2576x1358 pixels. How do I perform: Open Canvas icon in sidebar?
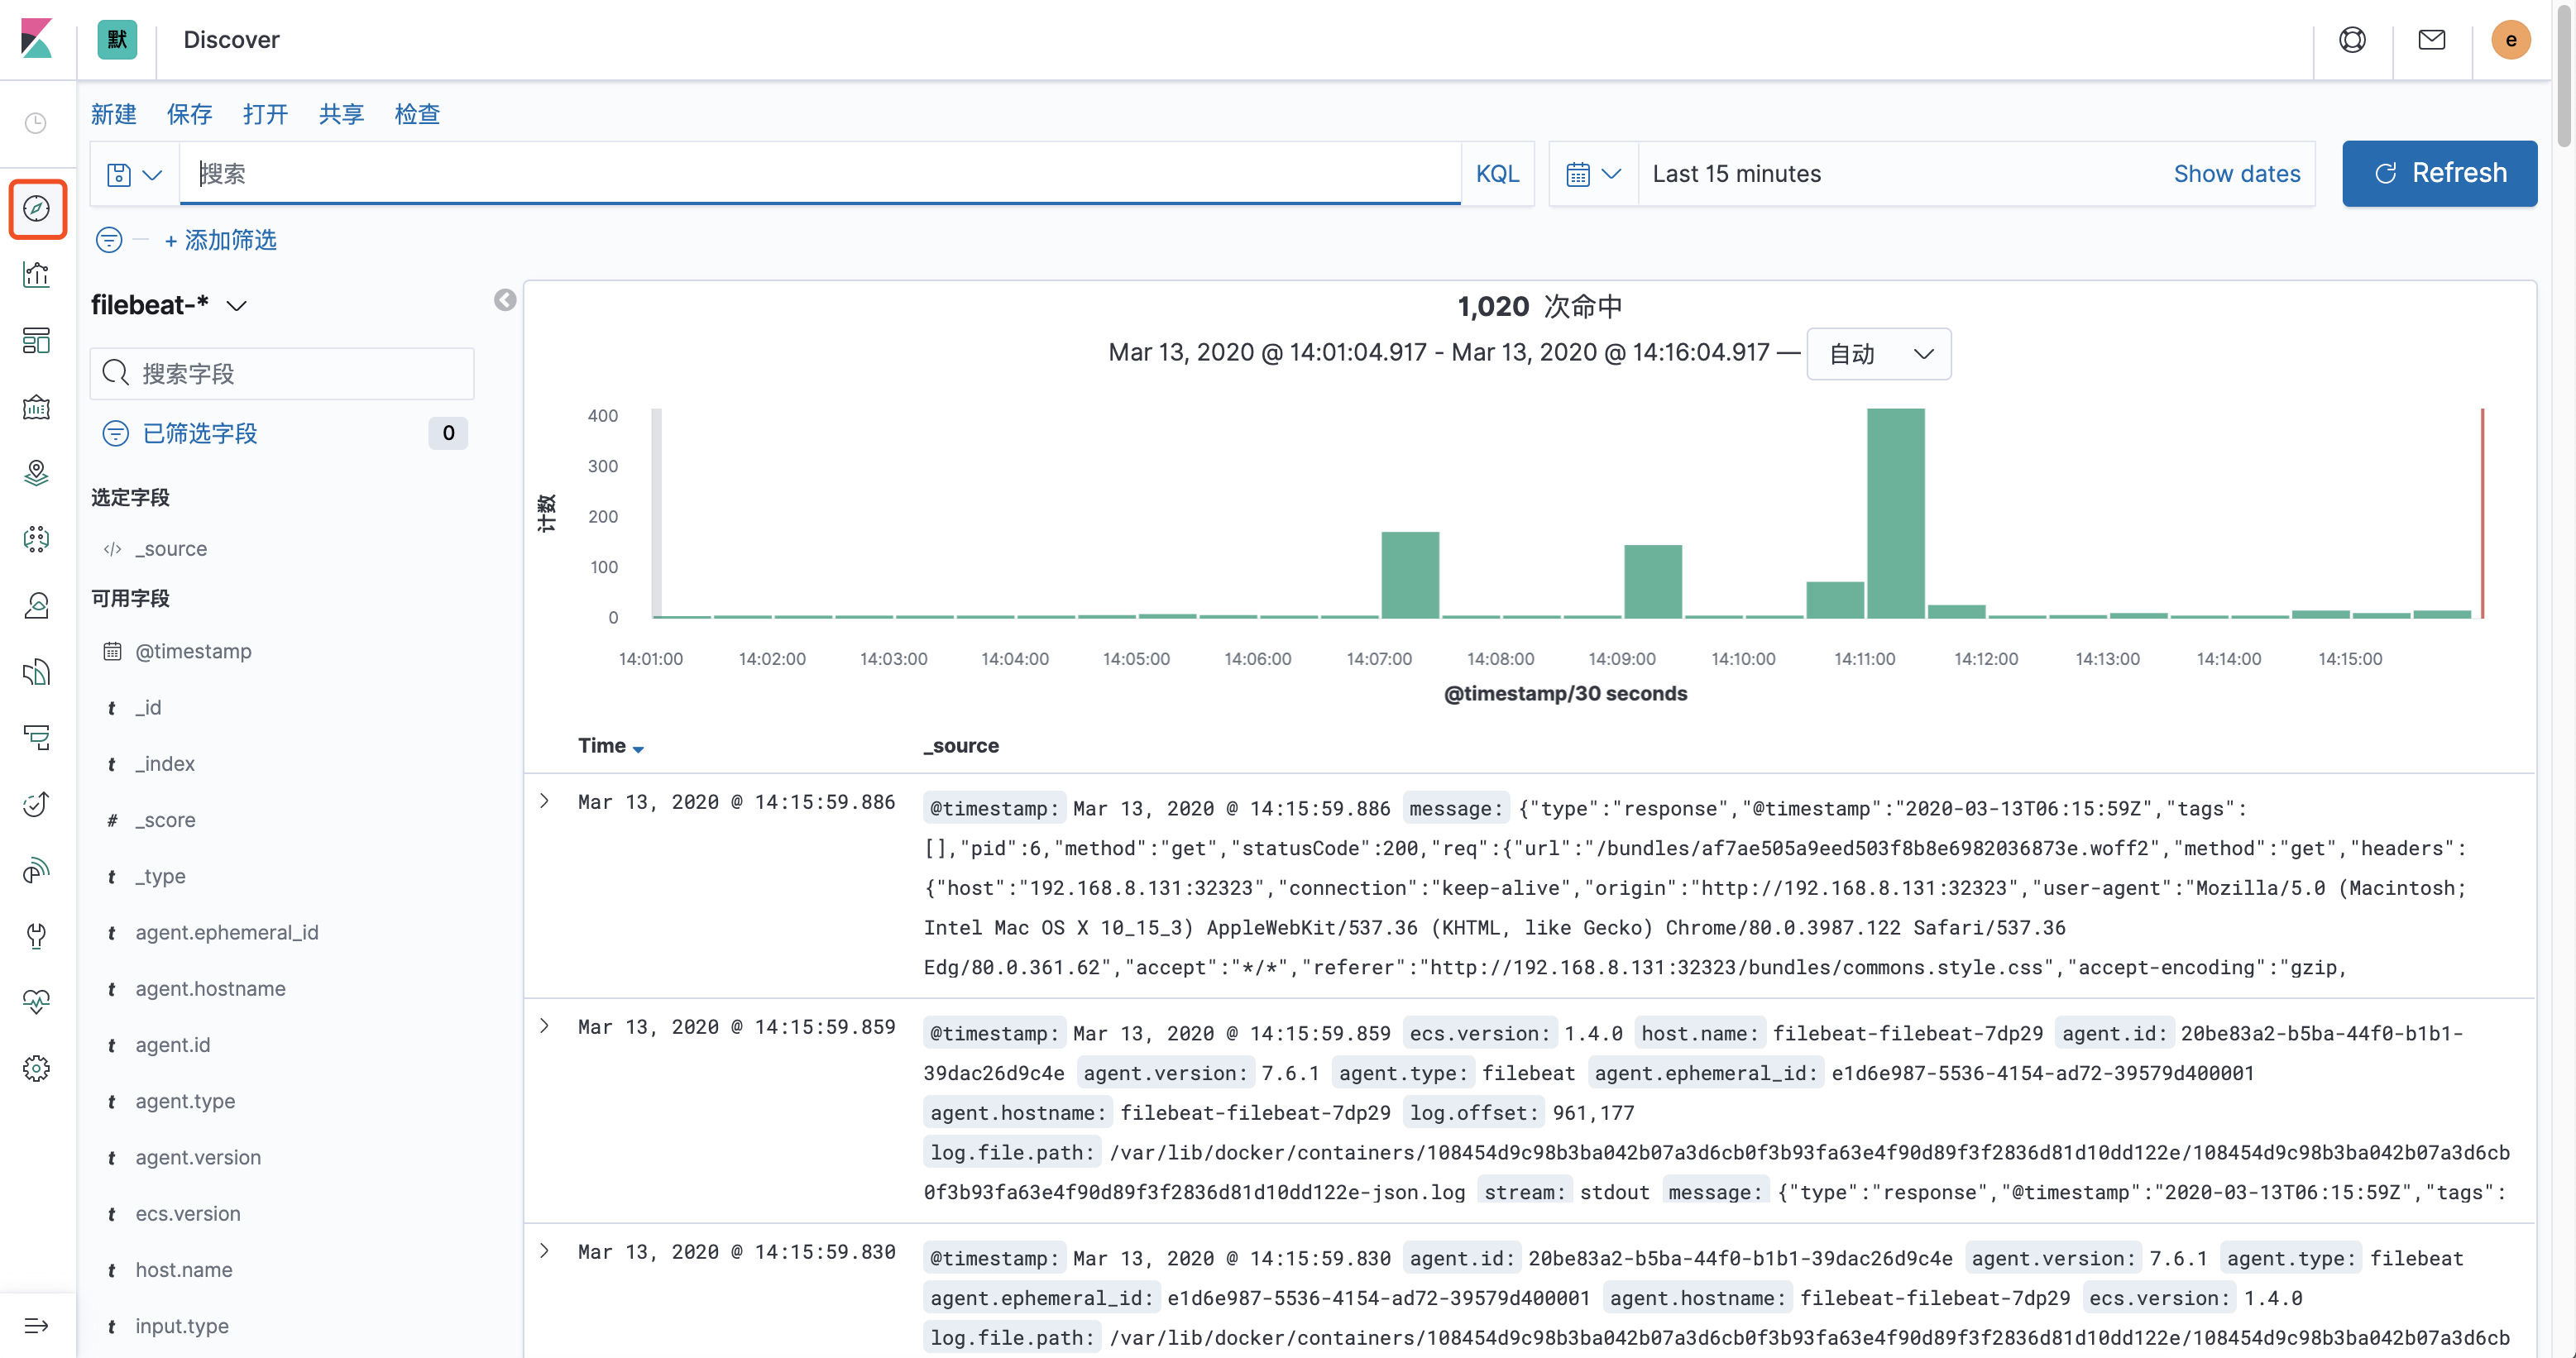(37, 407)
